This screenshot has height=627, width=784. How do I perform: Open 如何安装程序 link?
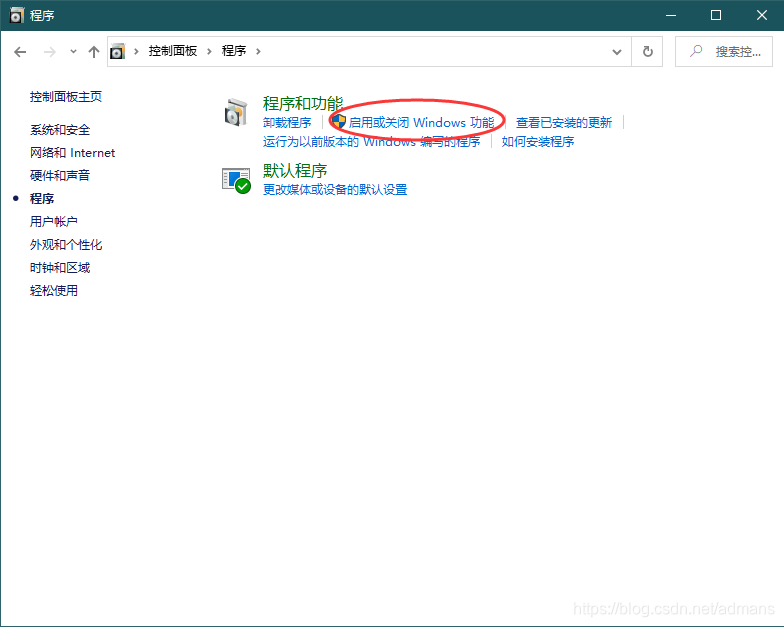(538, 142)
